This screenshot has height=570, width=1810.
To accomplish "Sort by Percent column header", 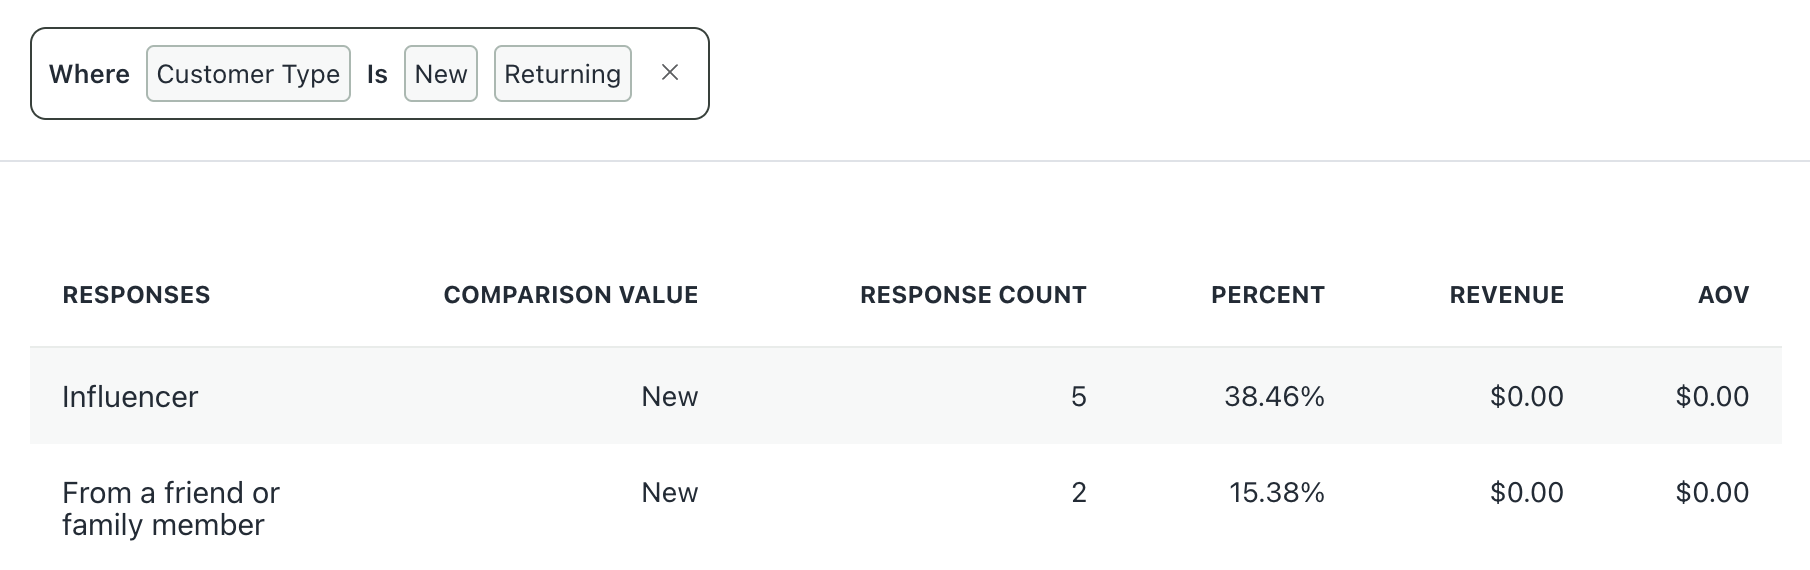I will [1268, 295].
